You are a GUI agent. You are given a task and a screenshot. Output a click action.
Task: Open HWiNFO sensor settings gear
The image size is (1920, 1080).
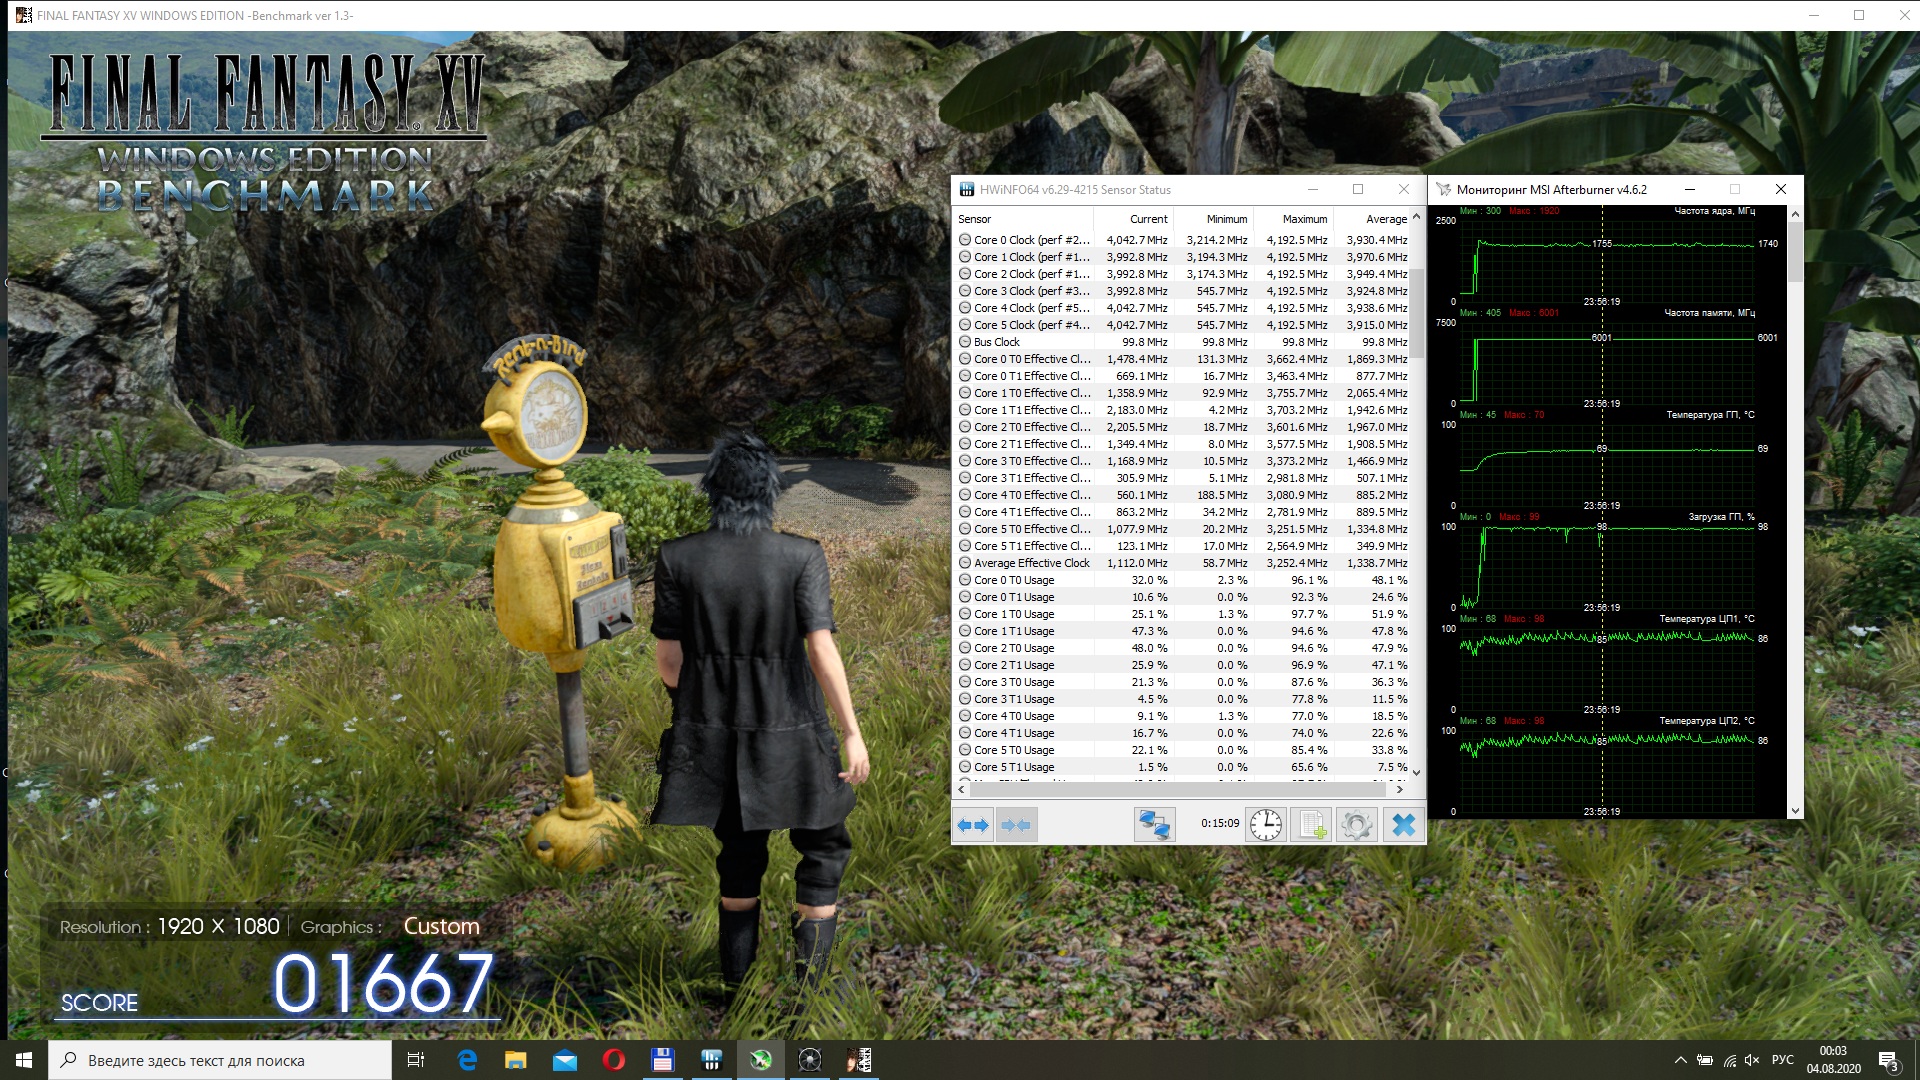click(1356, 825)
